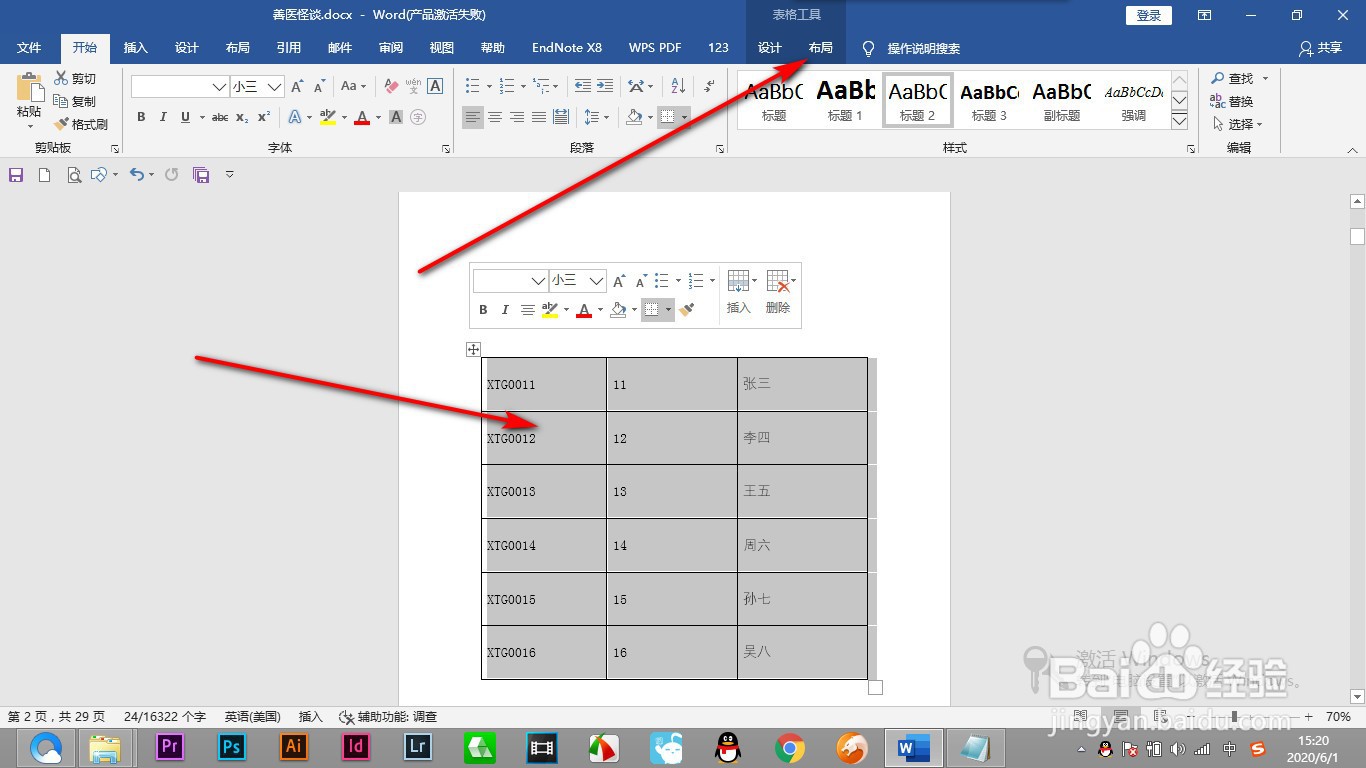The height and width of the screenshot is (768, 1366).
Task: Toggle ribbon justify alignment button
Action: [x=539, y=117]
